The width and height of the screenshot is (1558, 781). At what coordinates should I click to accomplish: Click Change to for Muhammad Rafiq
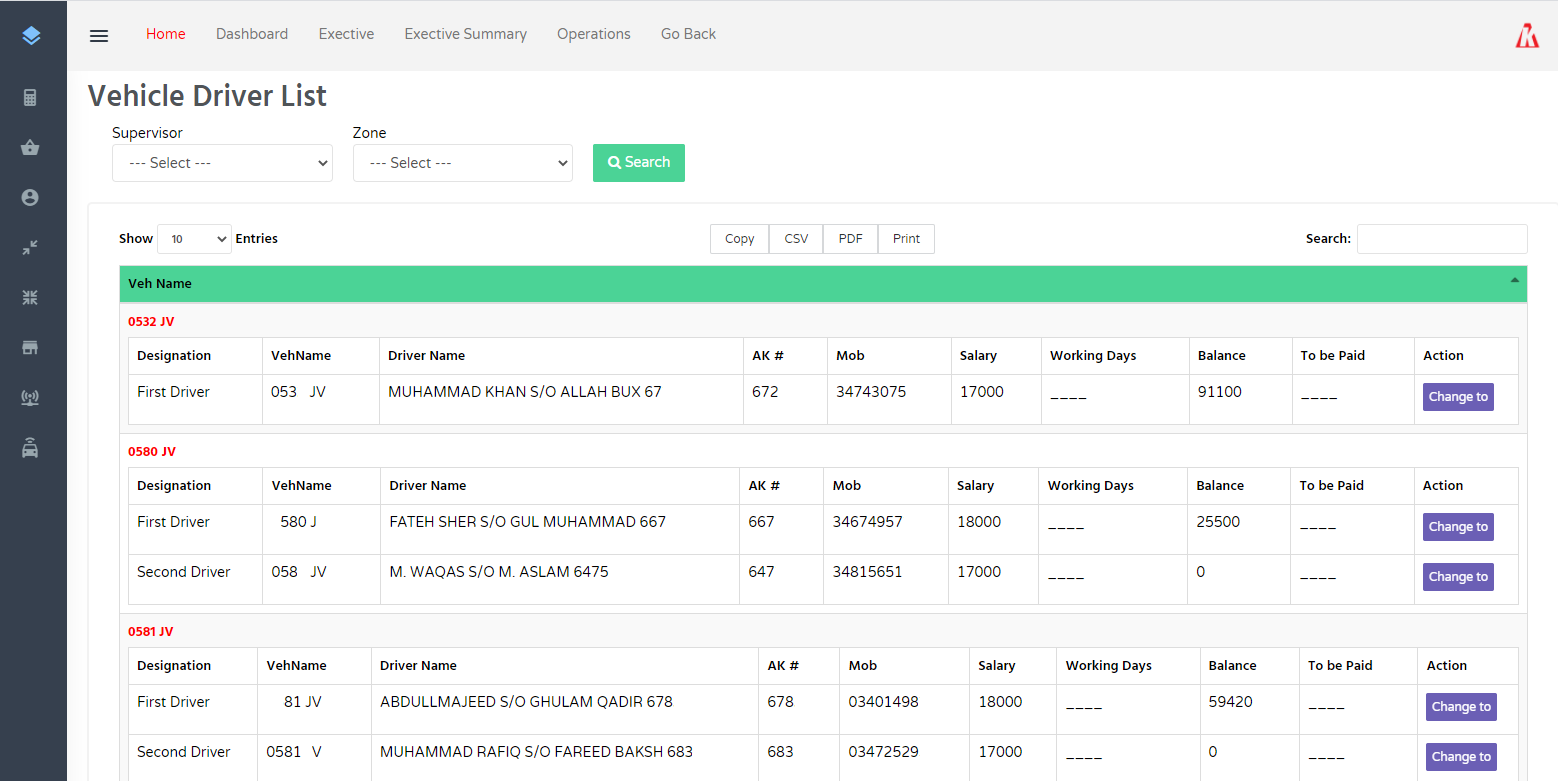pyautogui.click(x=1461, y=757)
